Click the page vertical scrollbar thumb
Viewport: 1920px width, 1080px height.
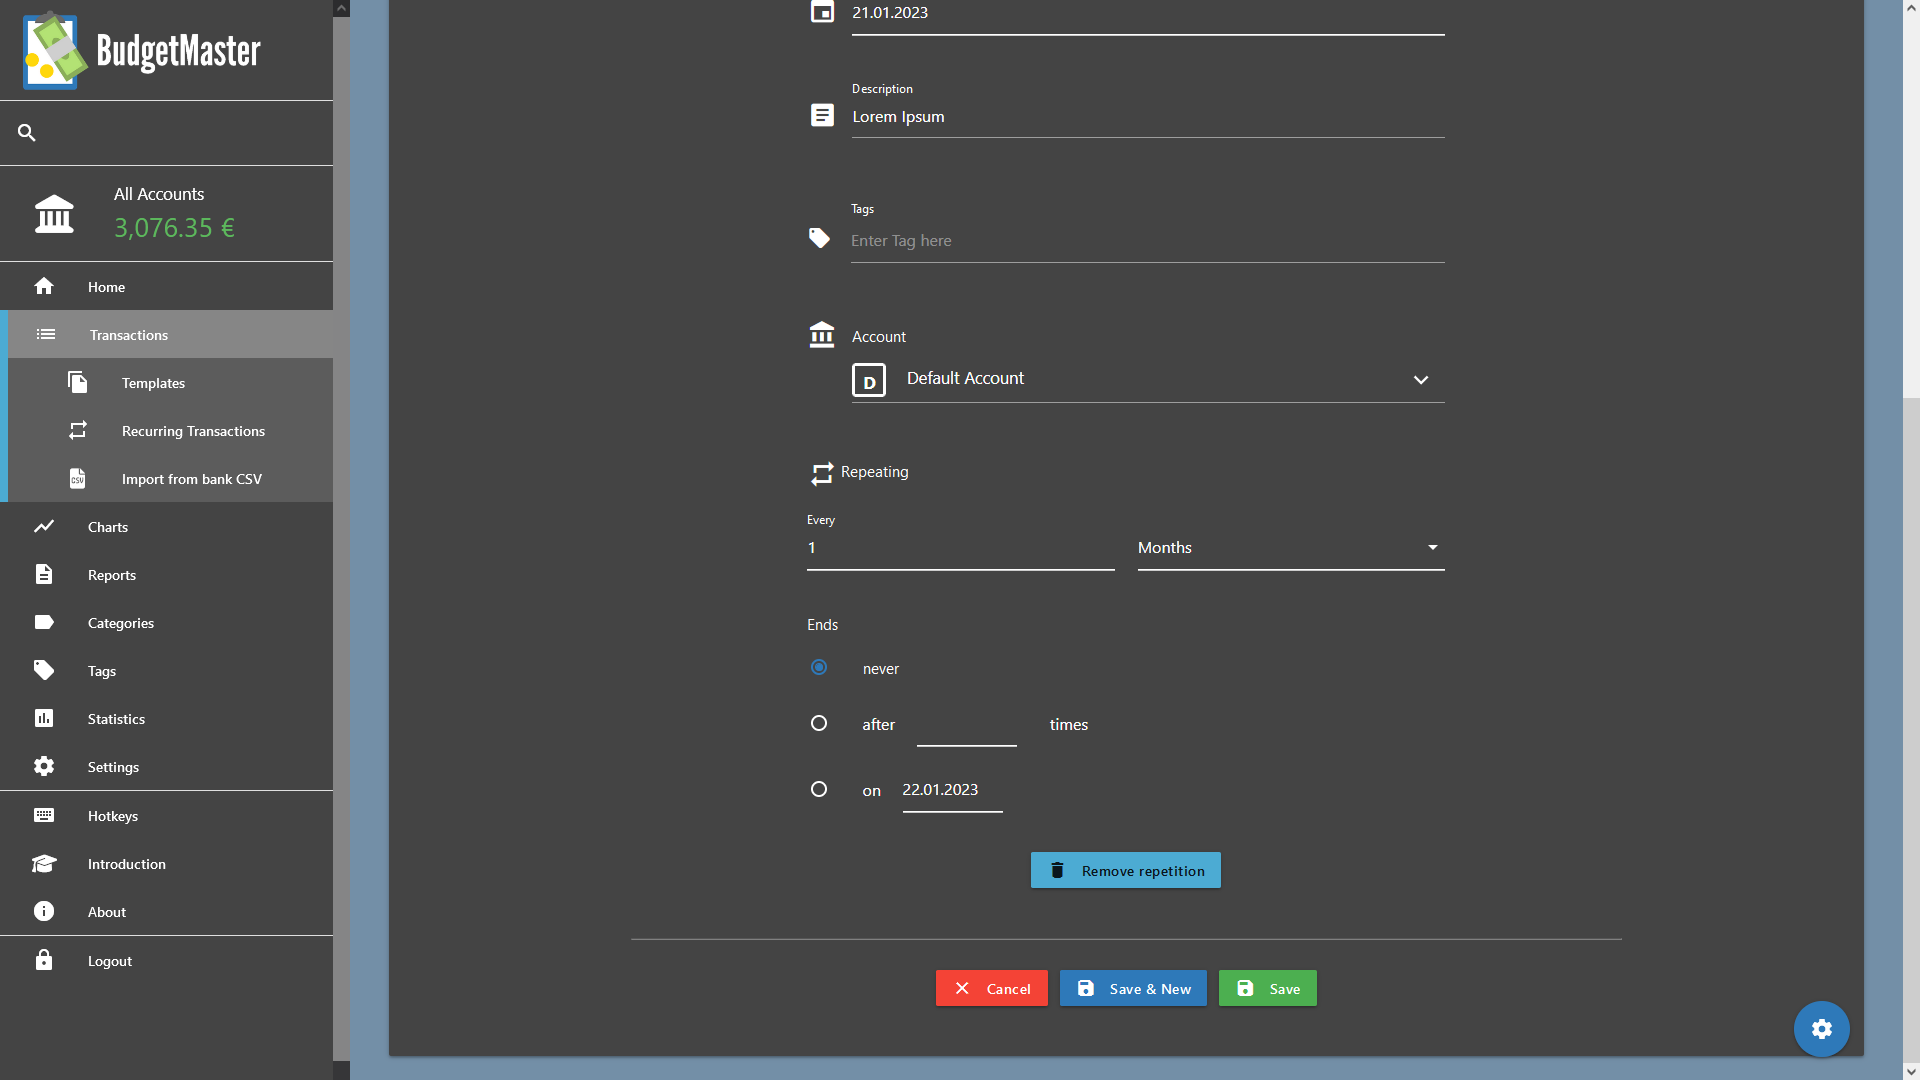[1911, 206]
